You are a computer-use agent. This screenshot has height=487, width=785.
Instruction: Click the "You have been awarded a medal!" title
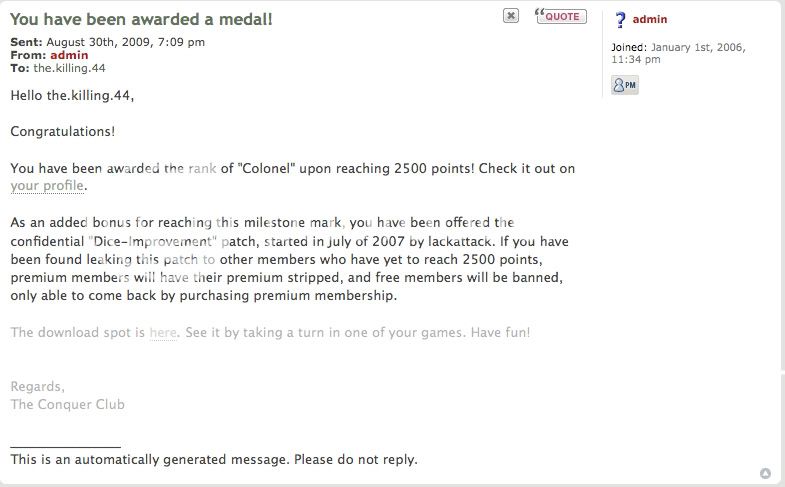[141, 19]
